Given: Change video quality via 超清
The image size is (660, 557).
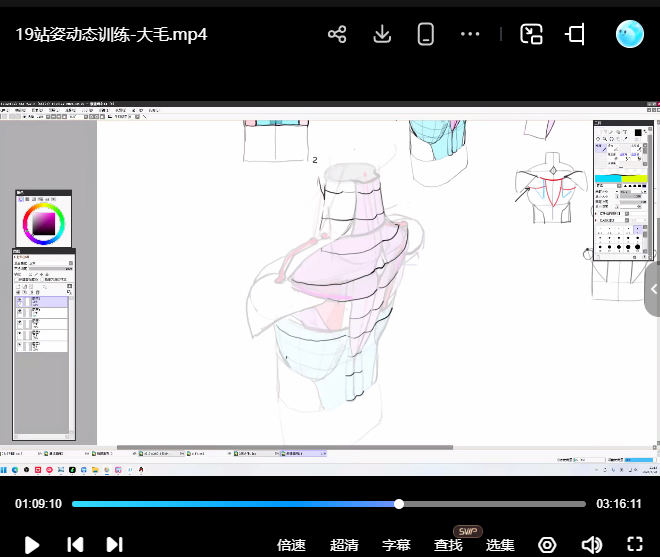Looking at the screenshot, I should 344,545.
